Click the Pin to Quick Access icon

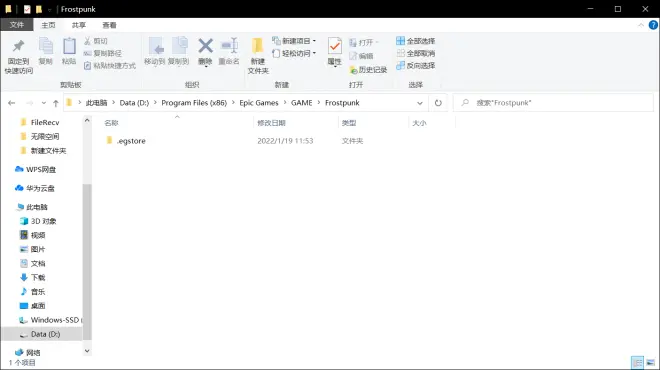(19, 46)
